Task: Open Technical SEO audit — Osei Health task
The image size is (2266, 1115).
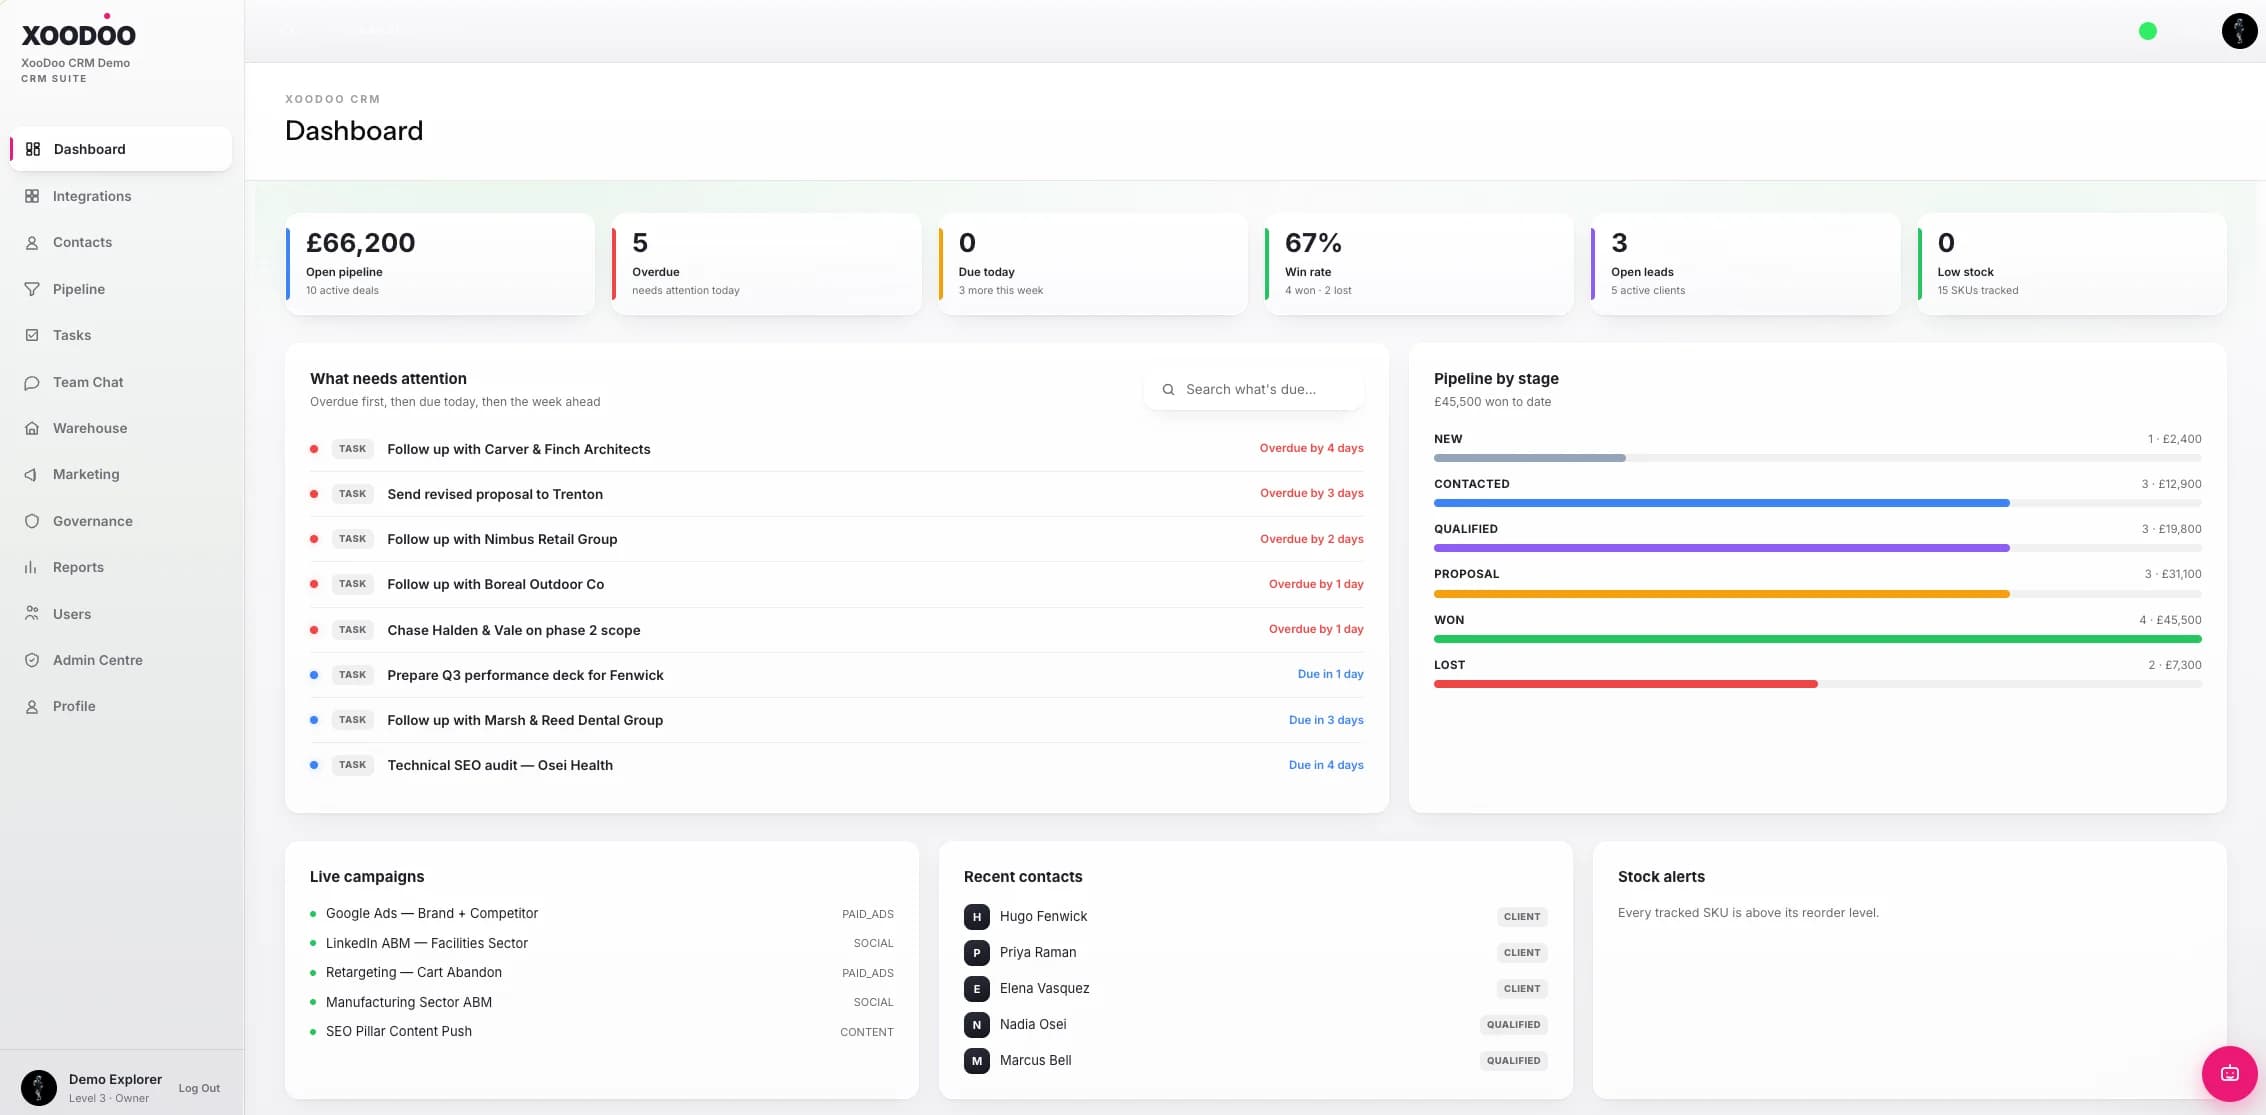Action: pos(837,765)
